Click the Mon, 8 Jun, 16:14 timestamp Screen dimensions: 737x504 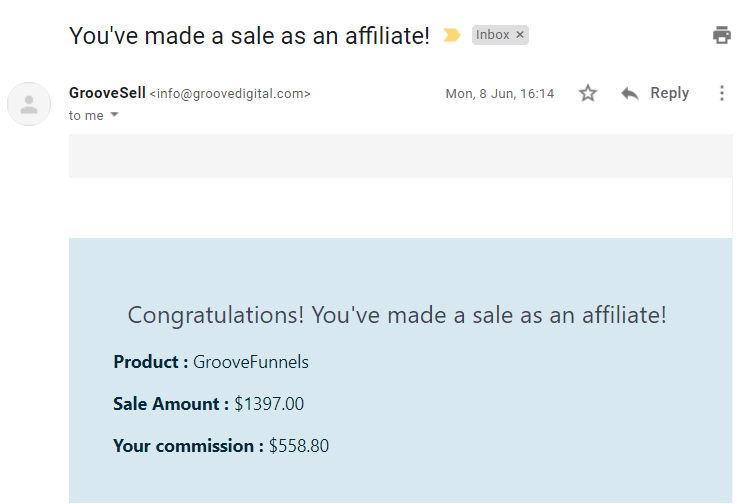click(x=499, y=94)
